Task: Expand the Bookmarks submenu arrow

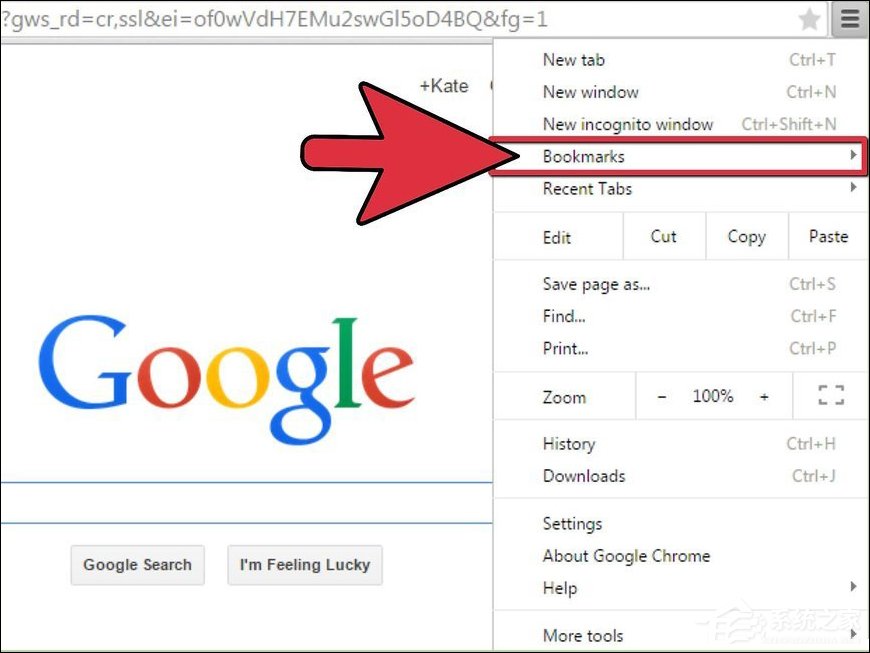Action: click(x=853, y=155)
